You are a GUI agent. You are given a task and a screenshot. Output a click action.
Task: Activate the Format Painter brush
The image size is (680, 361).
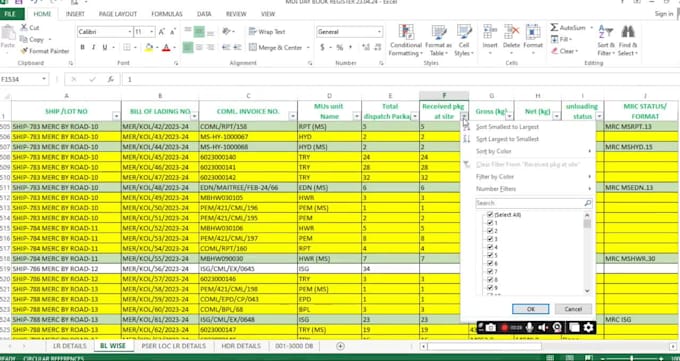pos(23,51)
